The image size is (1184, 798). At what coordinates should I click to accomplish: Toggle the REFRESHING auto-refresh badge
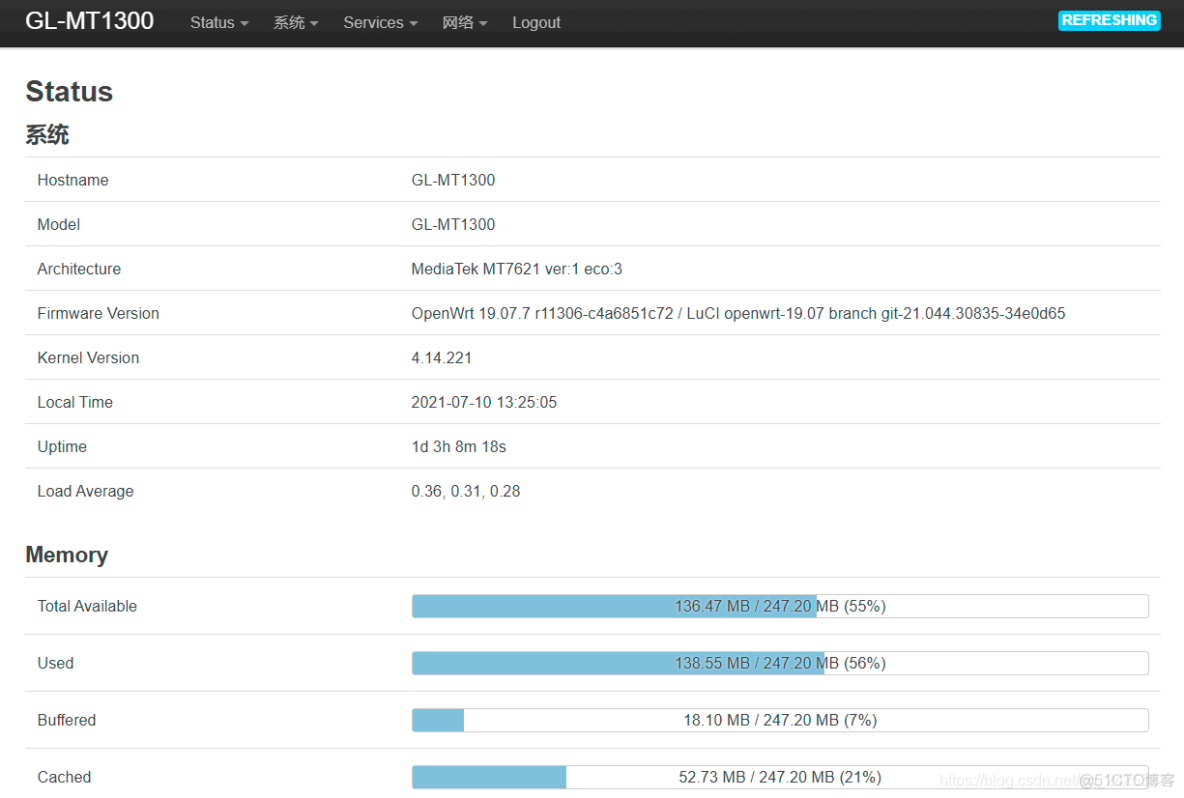click(x=1108, y=20)
